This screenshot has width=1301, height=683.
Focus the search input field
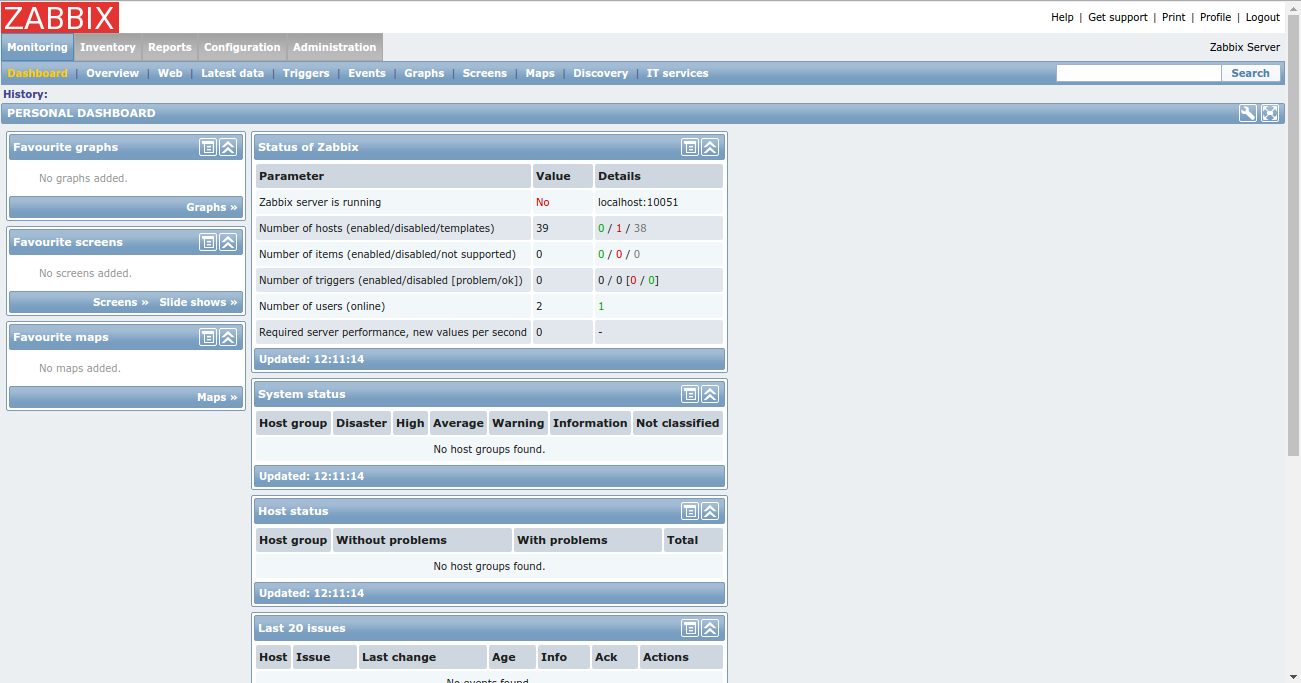1139,73
